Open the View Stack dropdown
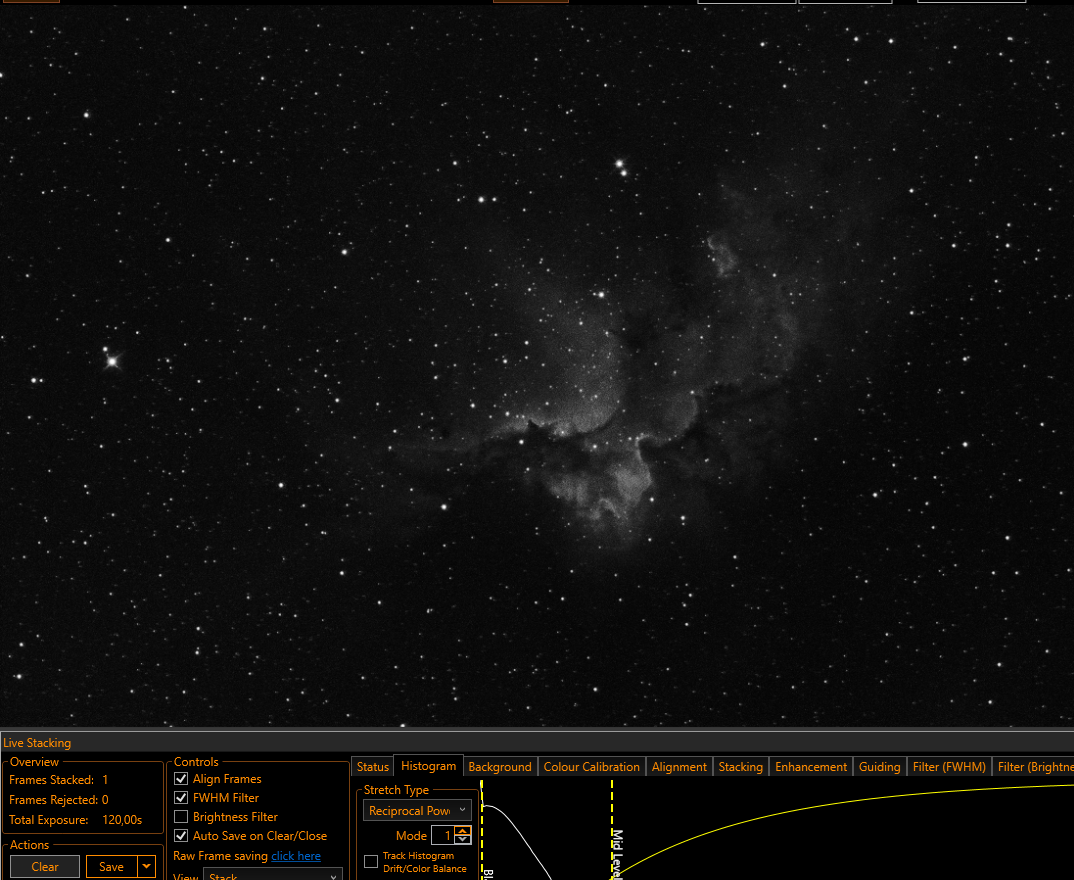The image size is (1074, 880). coord(273,876)
